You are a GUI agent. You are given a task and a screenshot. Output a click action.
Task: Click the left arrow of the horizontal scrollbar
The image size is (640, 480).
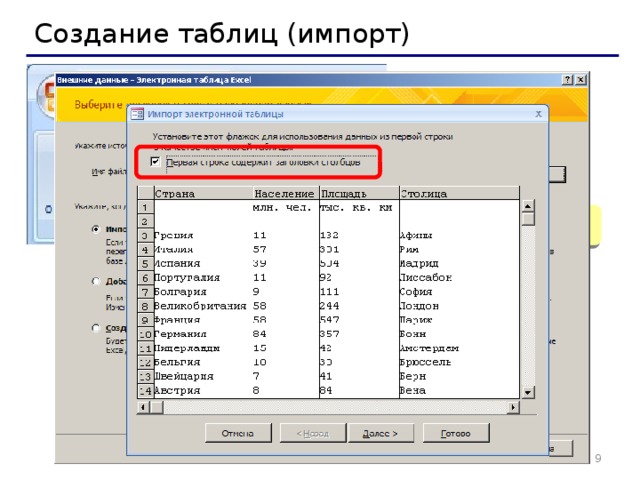click(143, 407)
